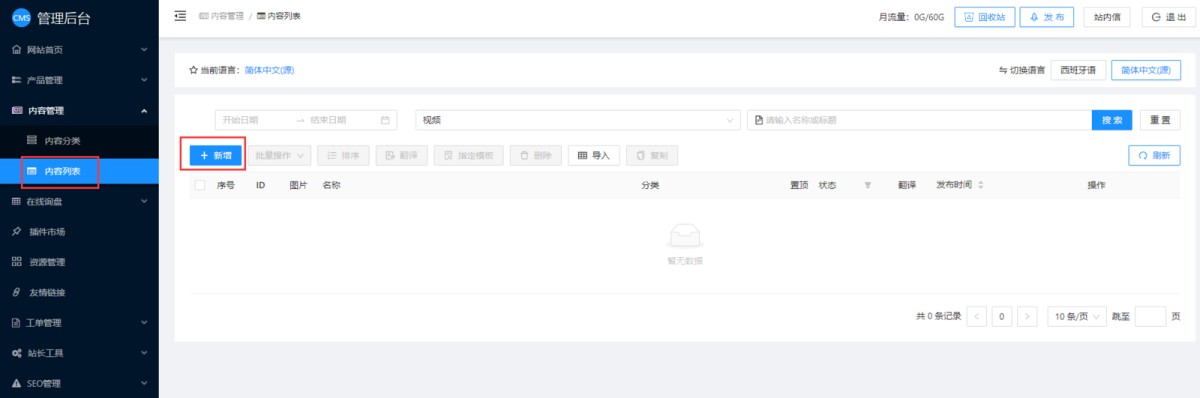Click the 操作 column header
Image resolution: width=1200 pixels, height=398 pixels.
click(x=1096, y=185)
